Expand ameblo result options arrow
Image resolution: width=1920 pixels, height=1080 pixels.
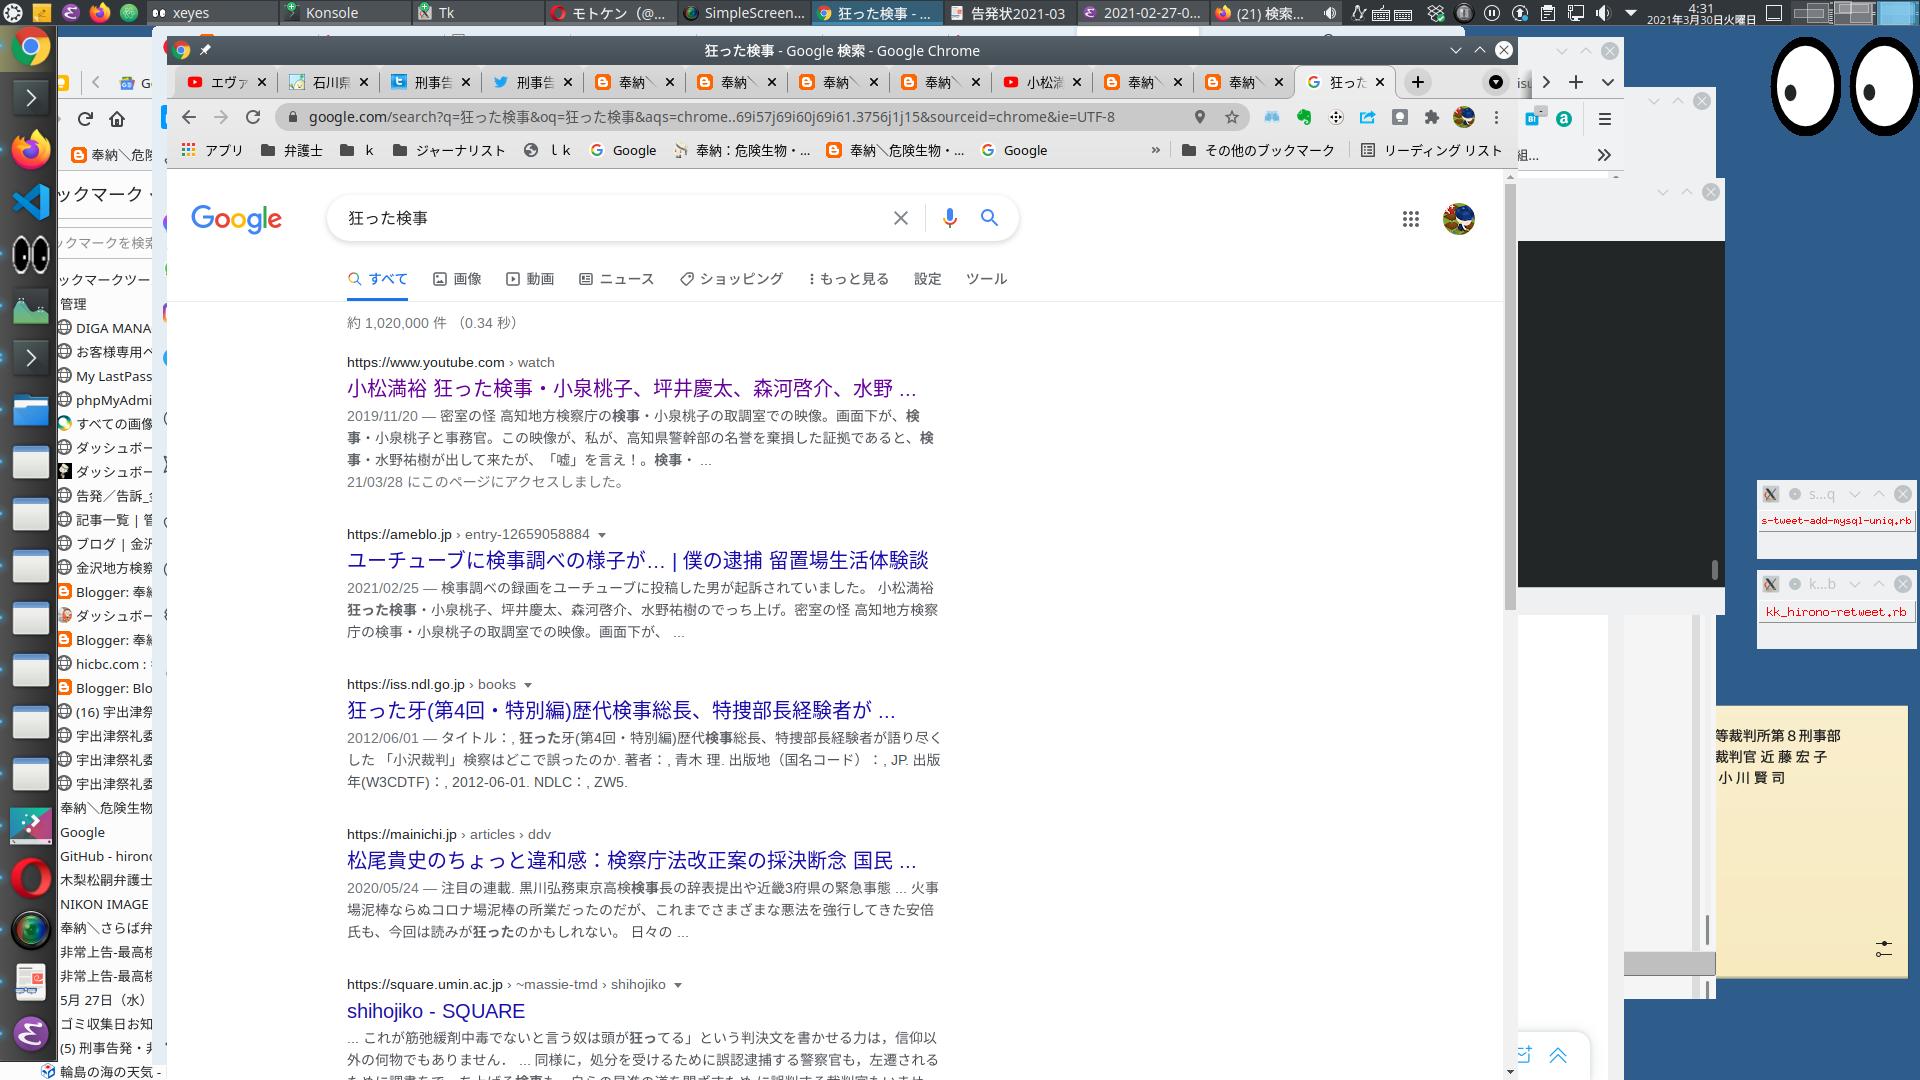602,535
